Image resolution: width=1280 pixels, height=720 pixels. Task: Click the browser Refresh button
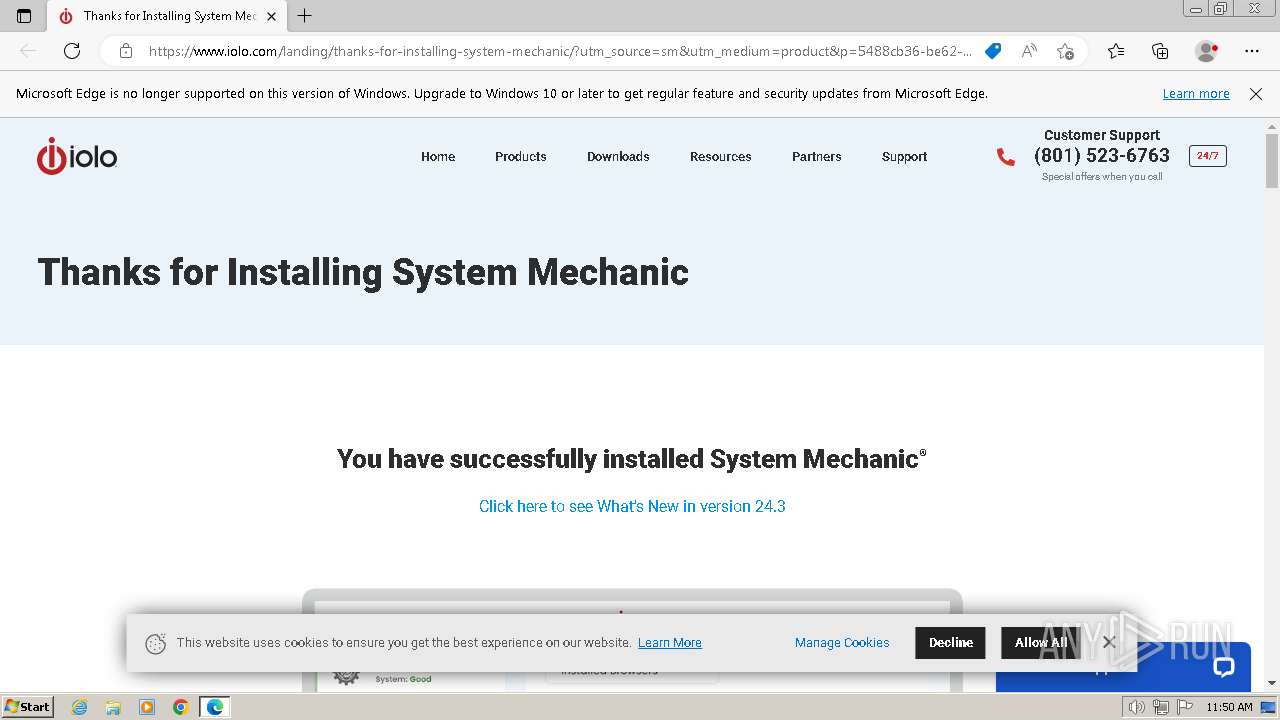click(72, 51)
